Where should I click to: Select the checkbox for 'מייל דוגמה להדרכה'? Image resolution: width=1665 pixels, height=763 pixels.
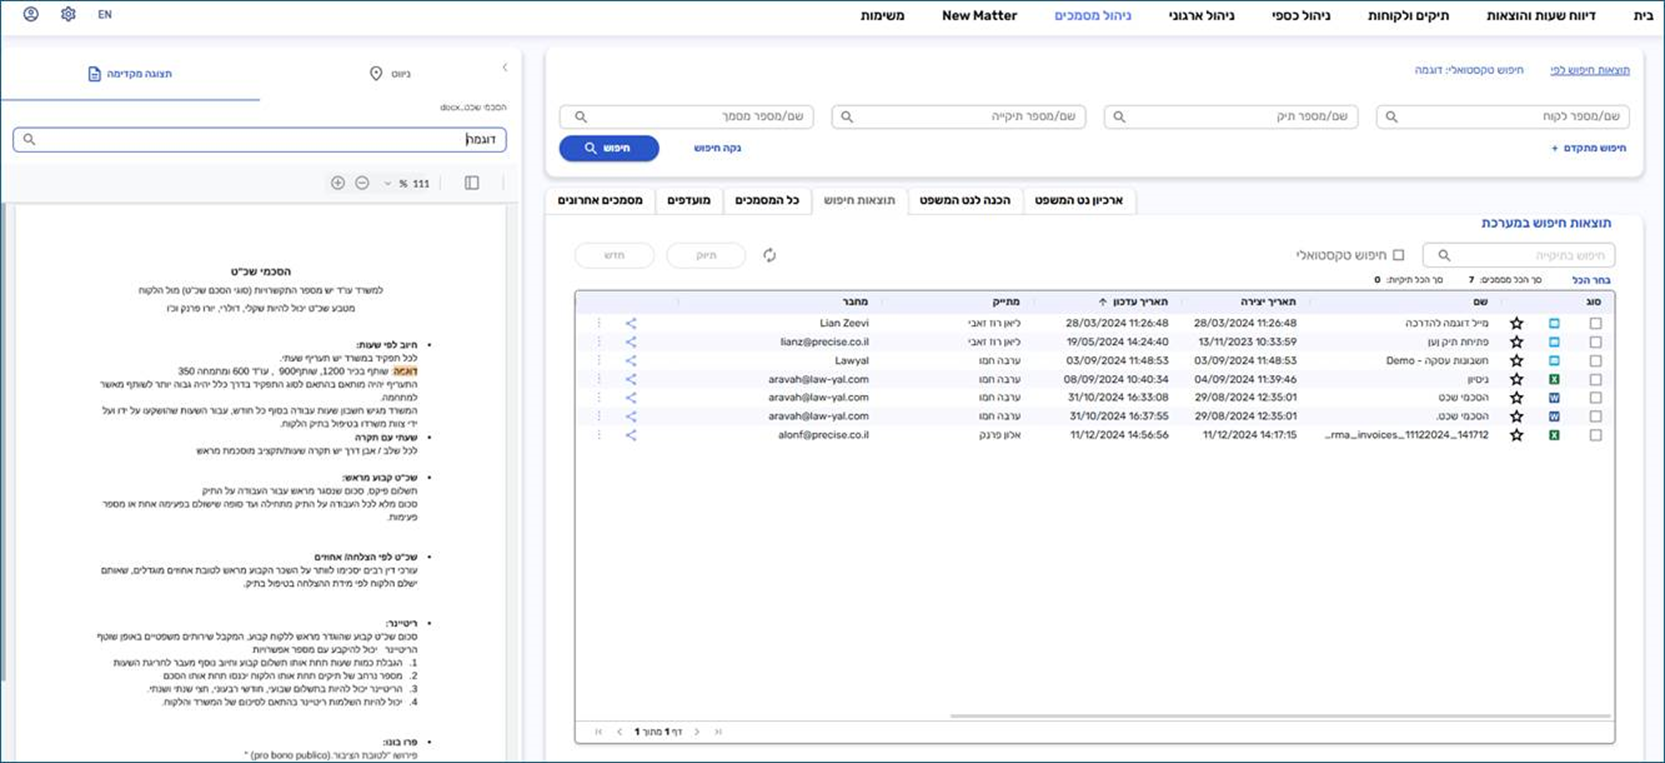click(x=1595, y=323)
